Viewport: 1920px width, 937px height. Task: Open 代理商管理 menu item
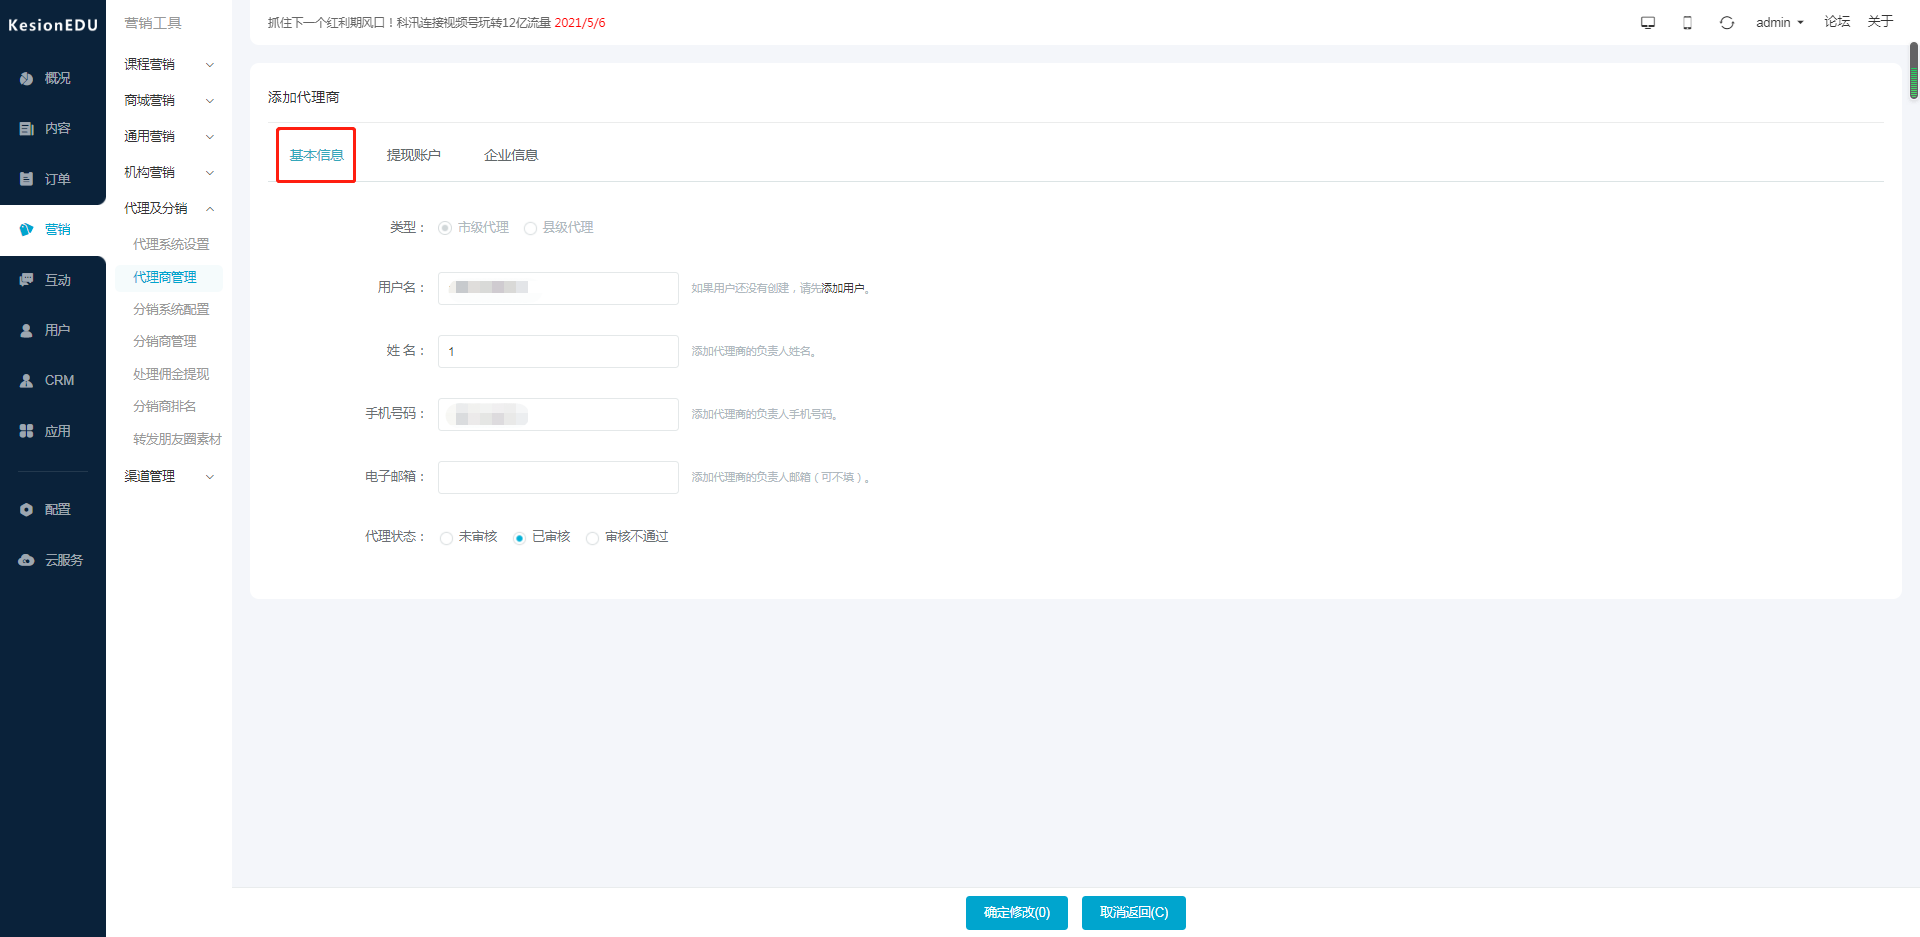165,277
